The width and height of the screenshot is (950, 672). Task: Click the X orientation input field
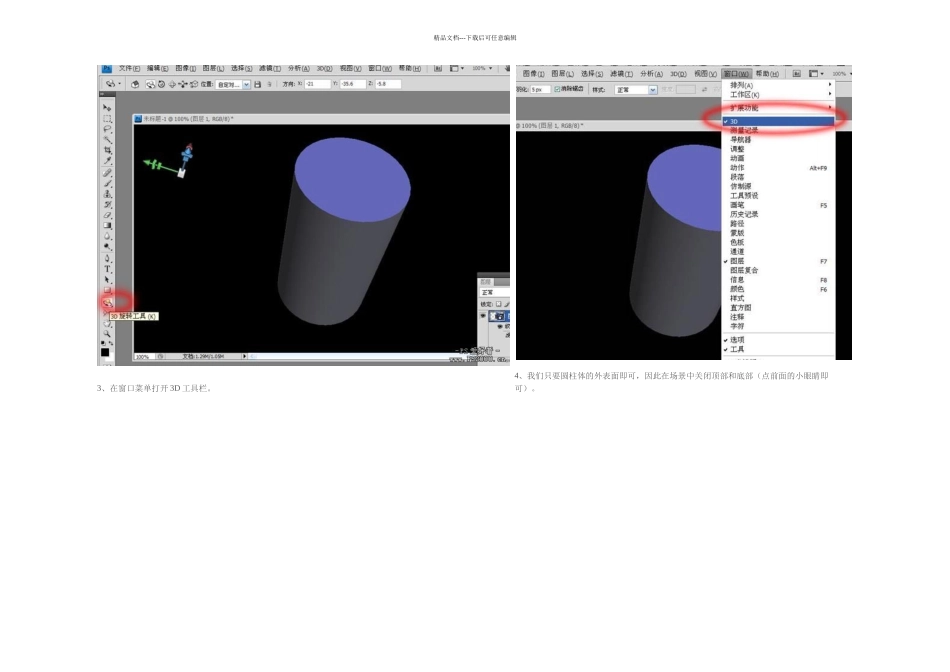319,85
